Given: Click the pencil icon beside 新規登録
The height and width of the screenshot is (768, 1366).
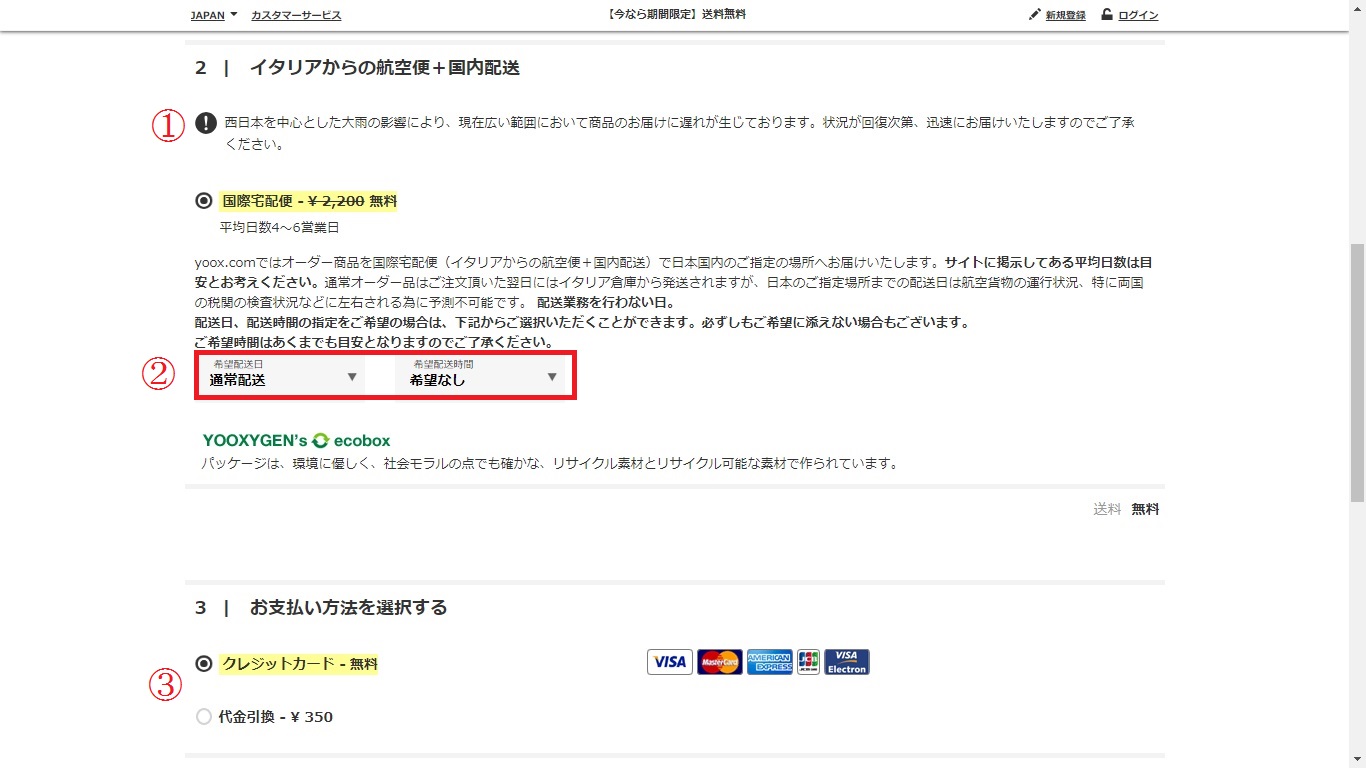Looking at the screenshot, I should point(1034,15).
